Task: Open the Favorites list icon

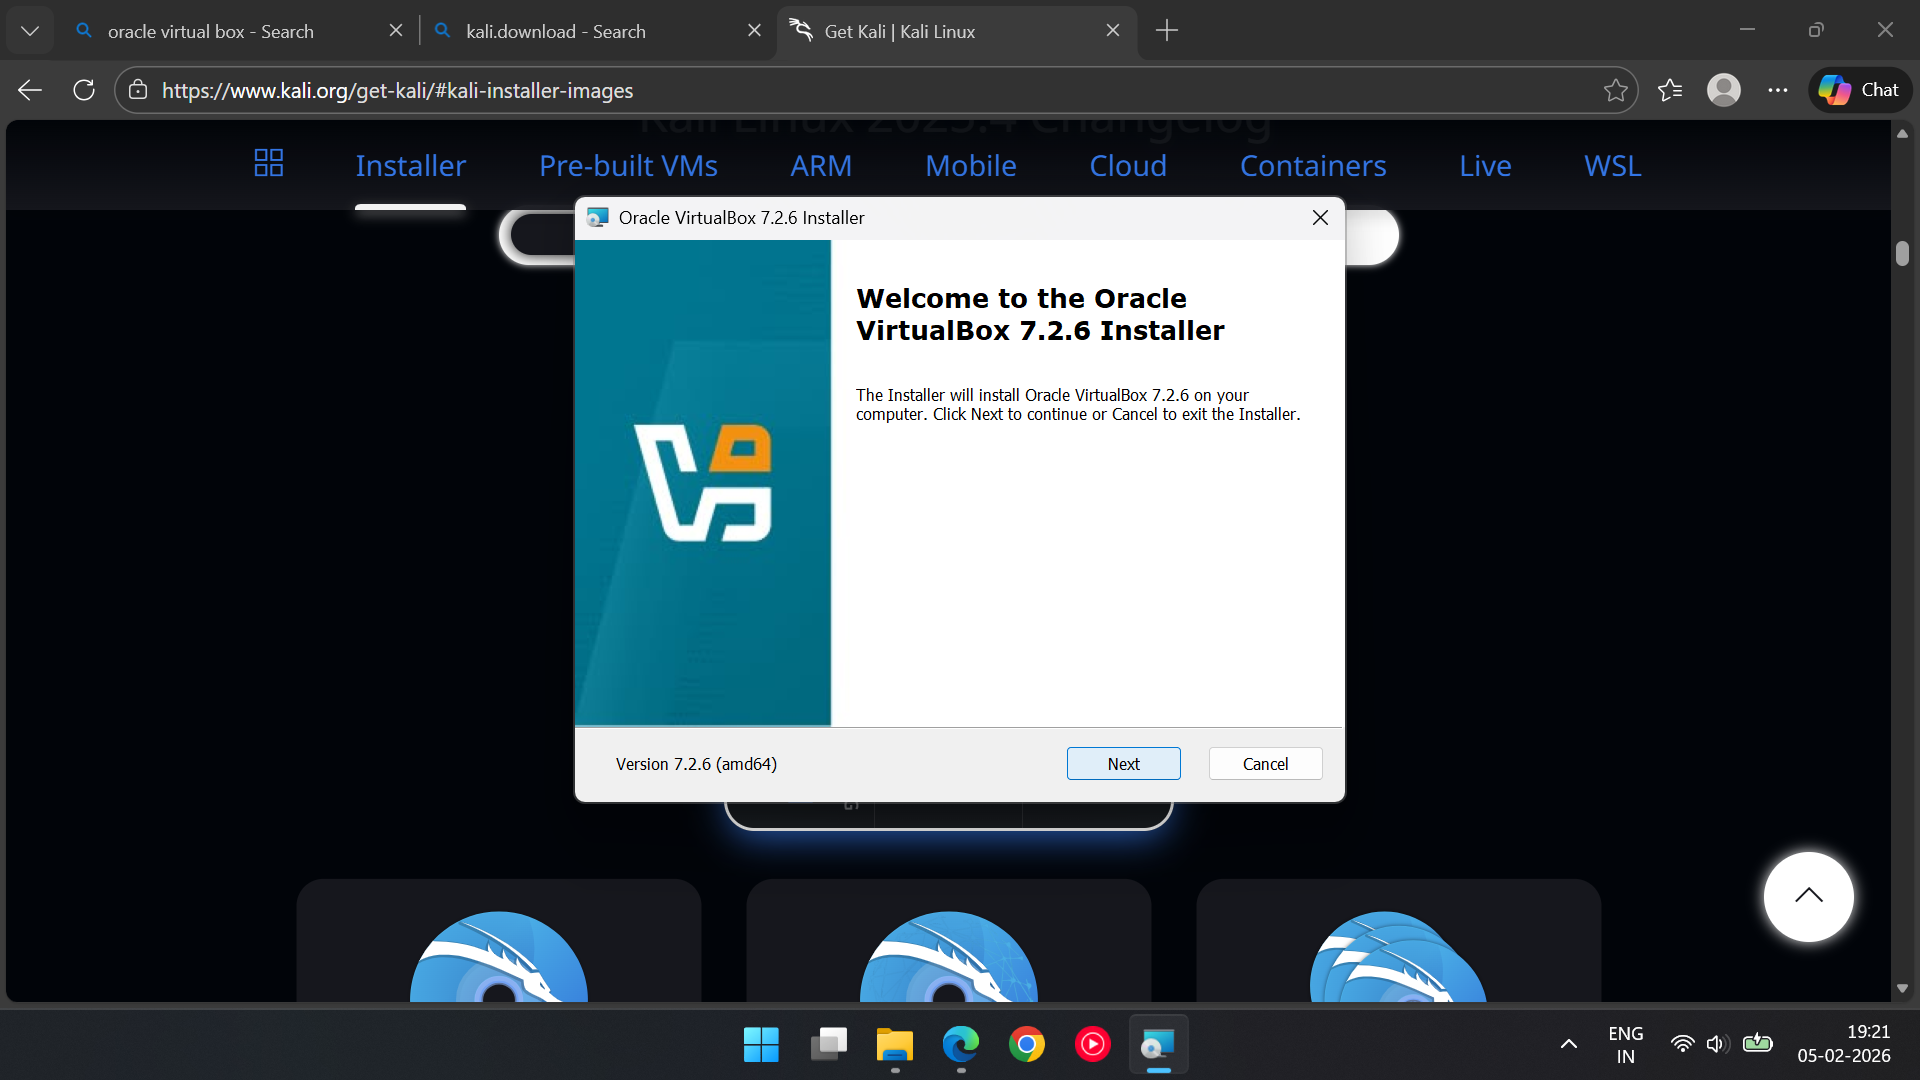Action: click(1669, 90)
